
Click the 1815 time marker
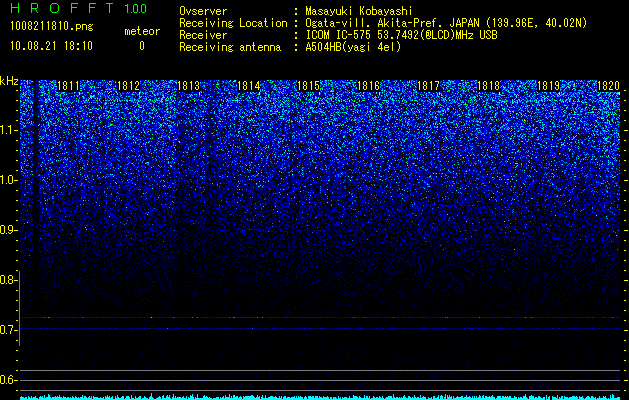tap(308, 86)
